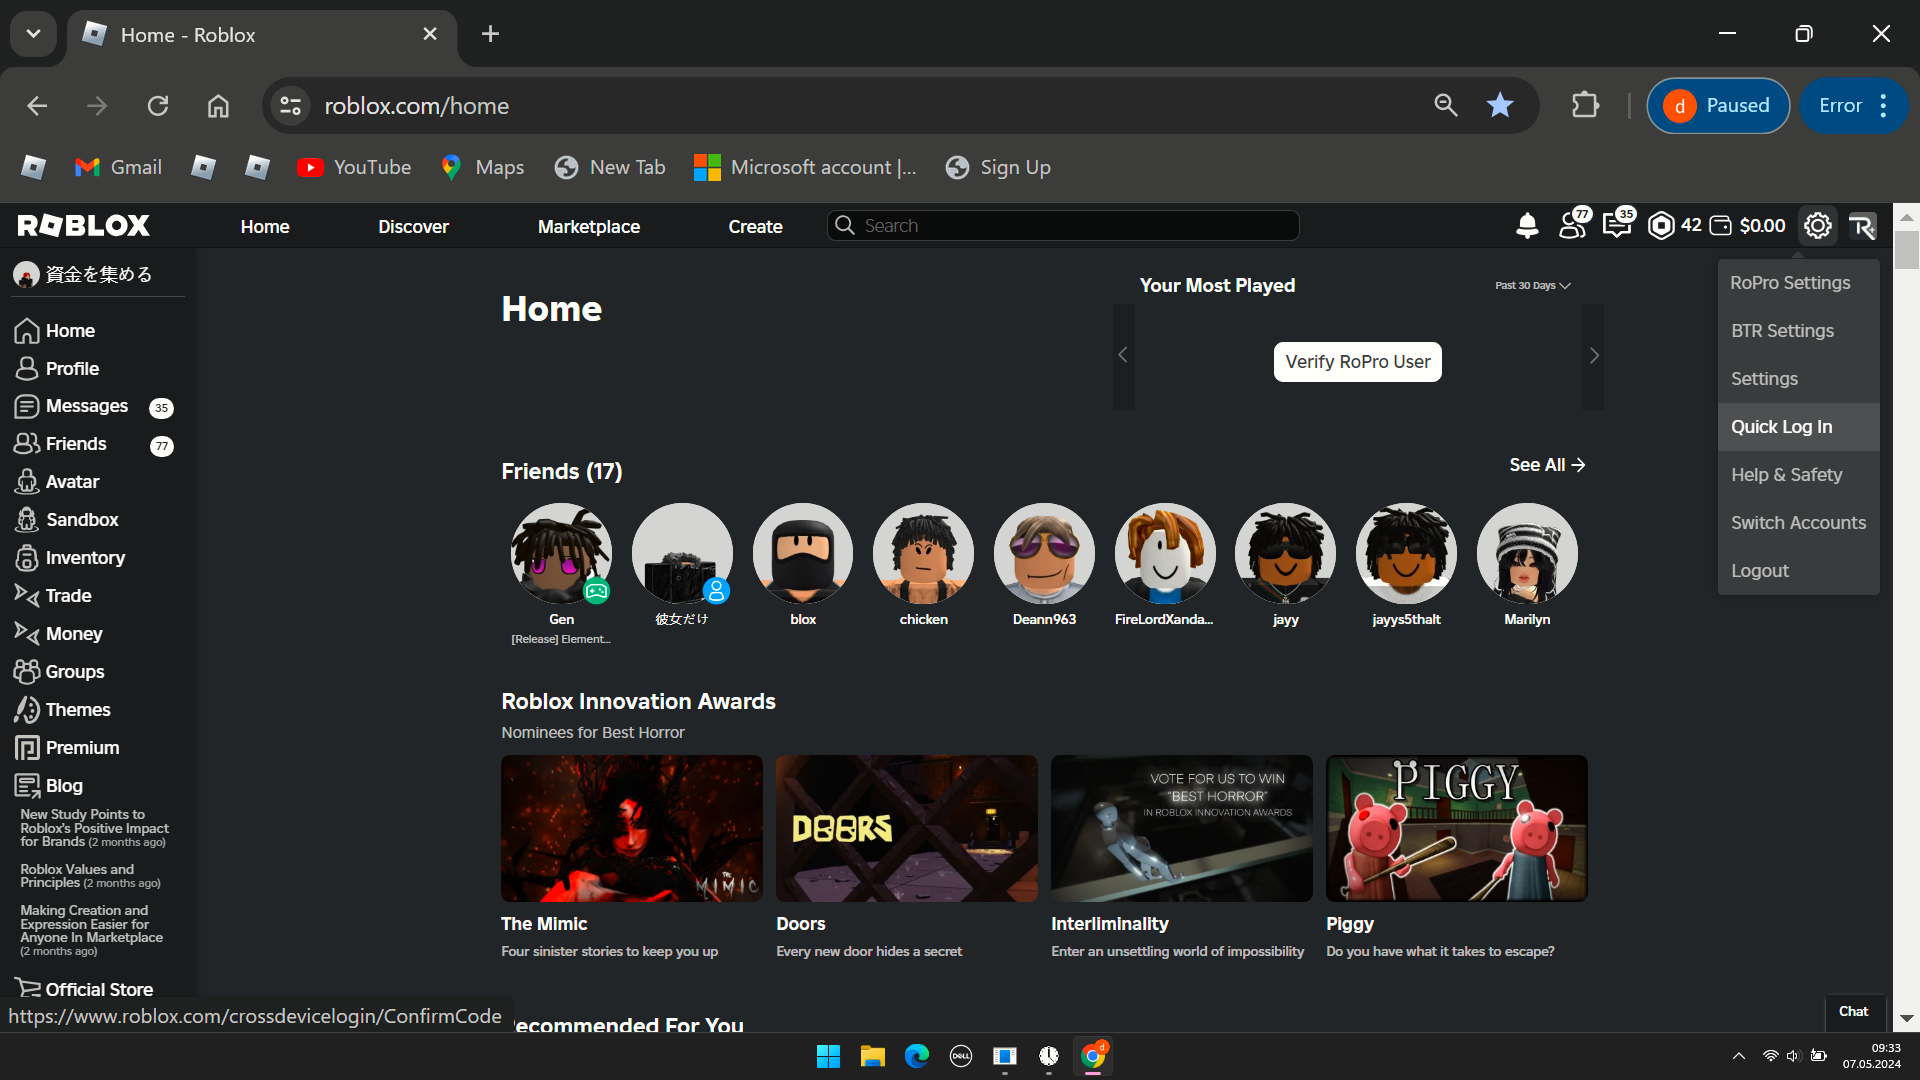1920x1080 pixels.
Task: Open Microsoft Edge from taskbar
Action: click(916, 1056)
